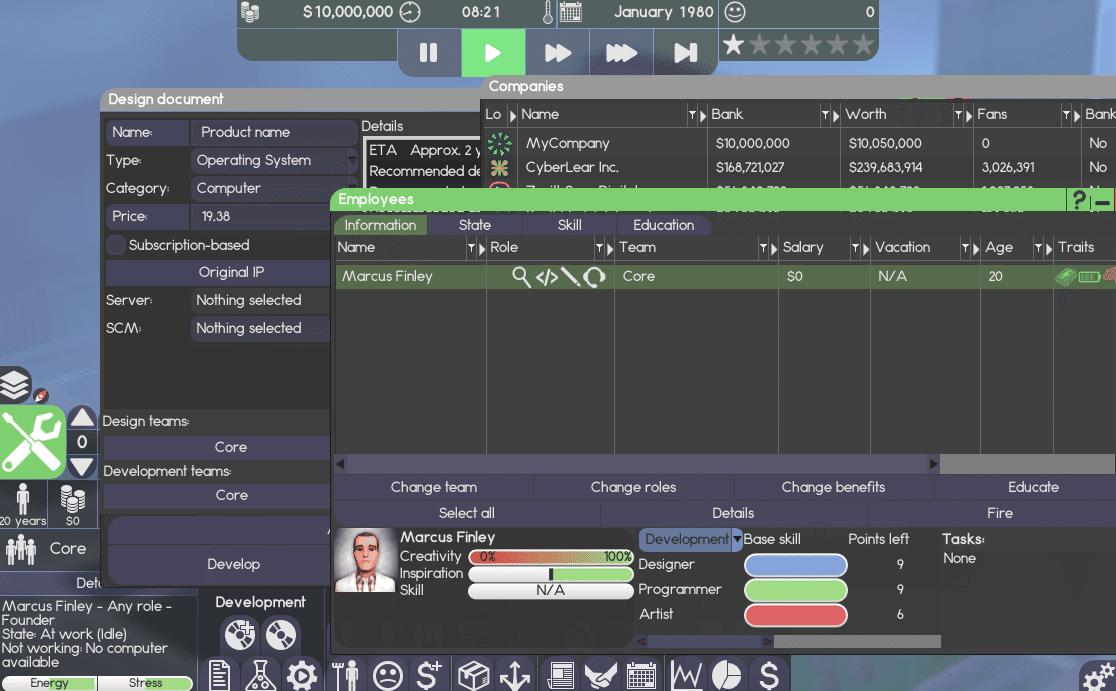
Task: Click the three-way arrows icon
Action: (x=515, y=675)
